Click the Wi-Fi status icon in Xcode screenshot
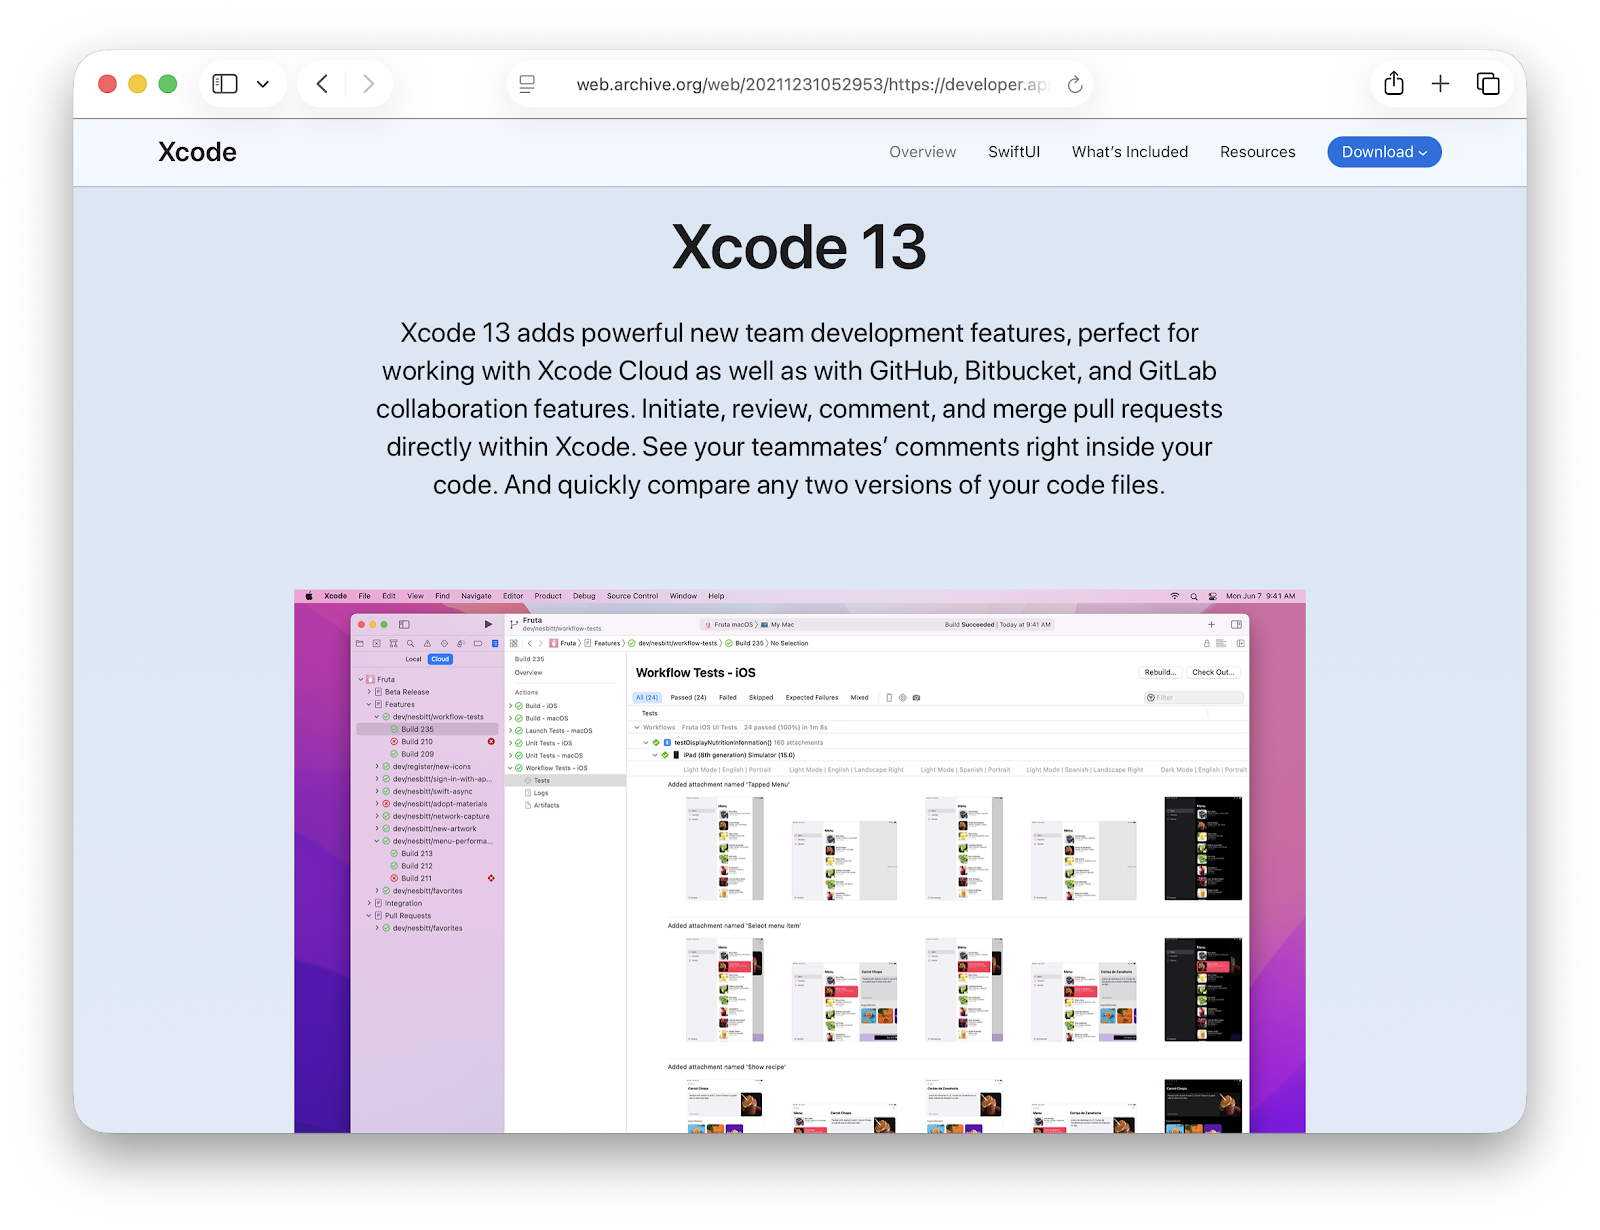 tap(1175, 596)
